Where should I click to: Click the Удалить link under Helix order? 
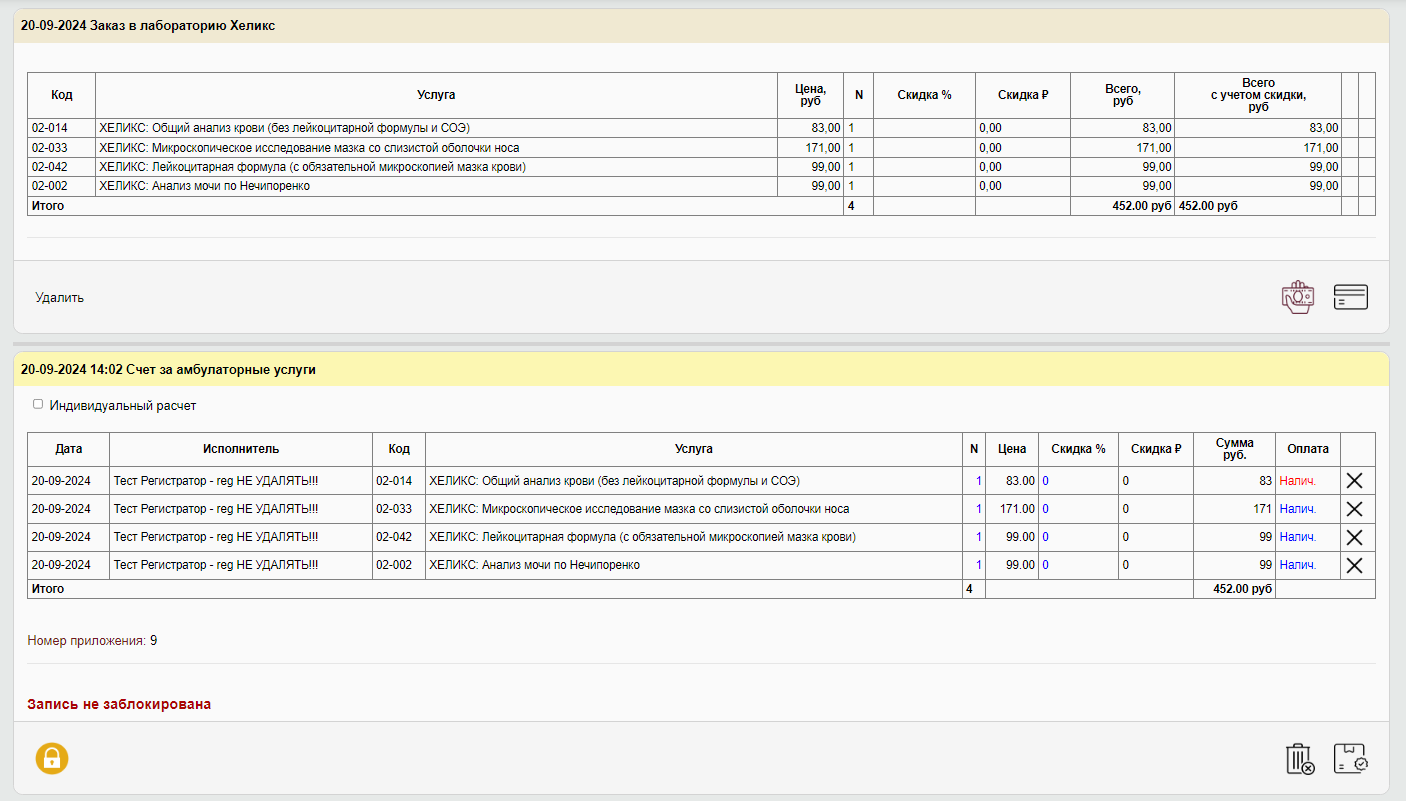[x=60, y=297]
